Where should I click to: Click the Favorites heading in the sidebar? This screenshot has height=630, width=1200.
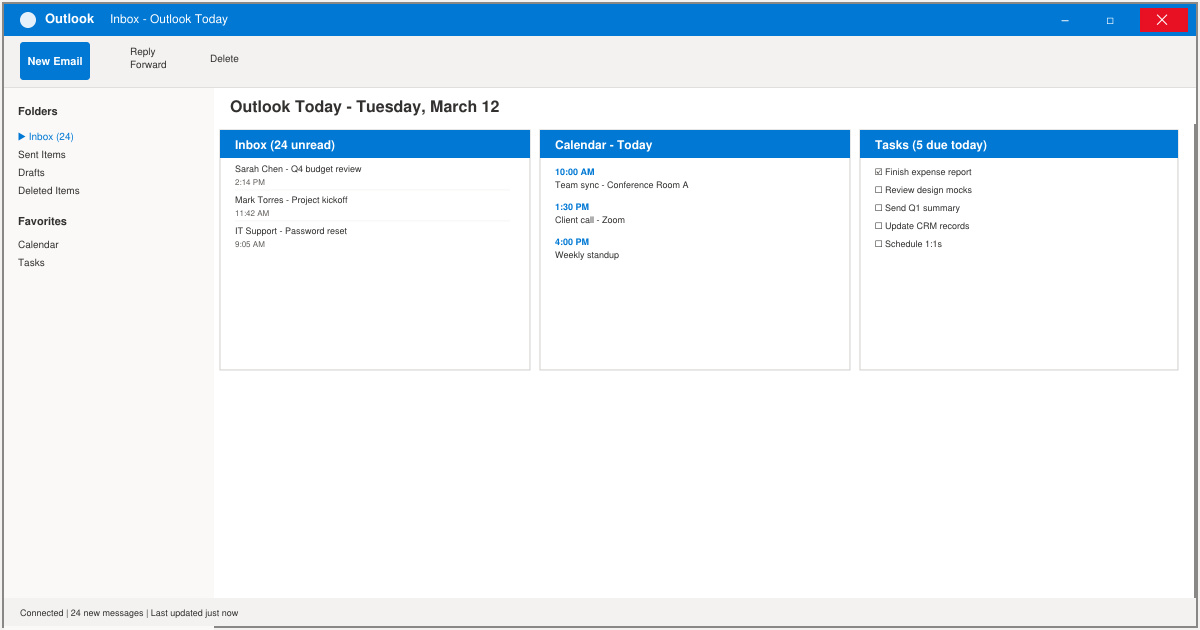click(42, 222)
